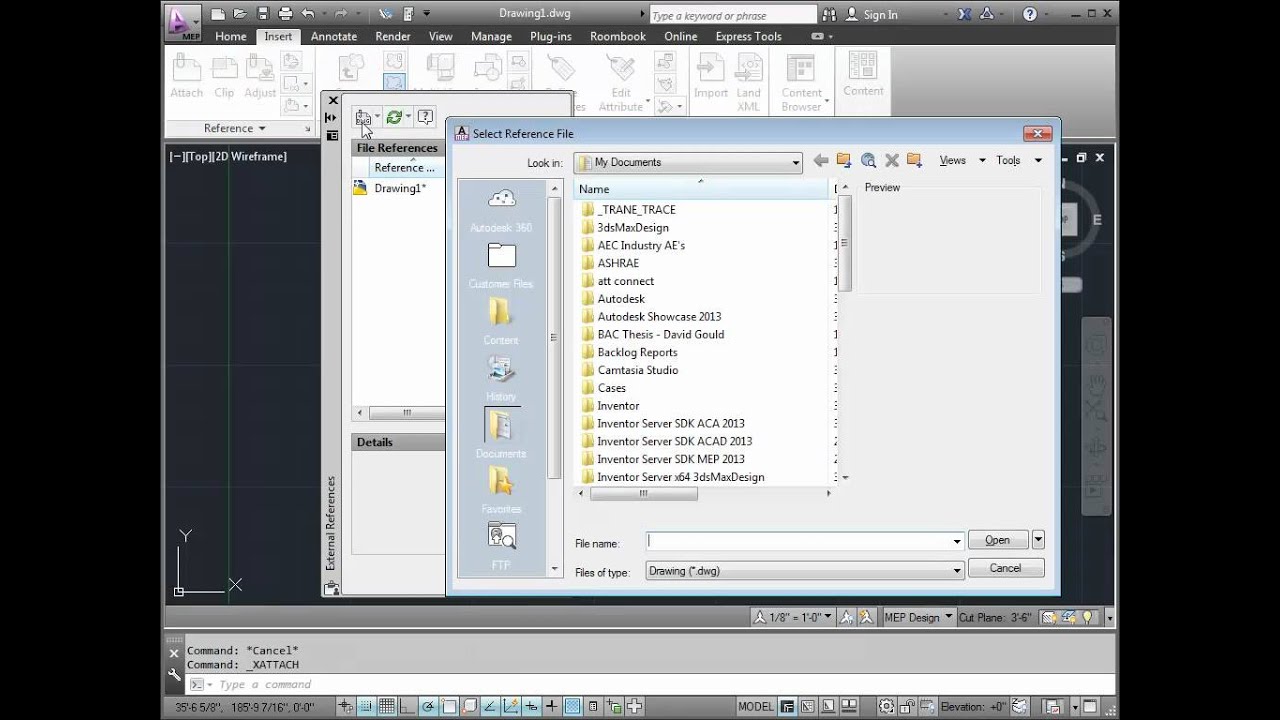The width and height of the screenshot is (1280, 720).
Task: Click the Attach DWG icon in External References
Action: point(363,117)
